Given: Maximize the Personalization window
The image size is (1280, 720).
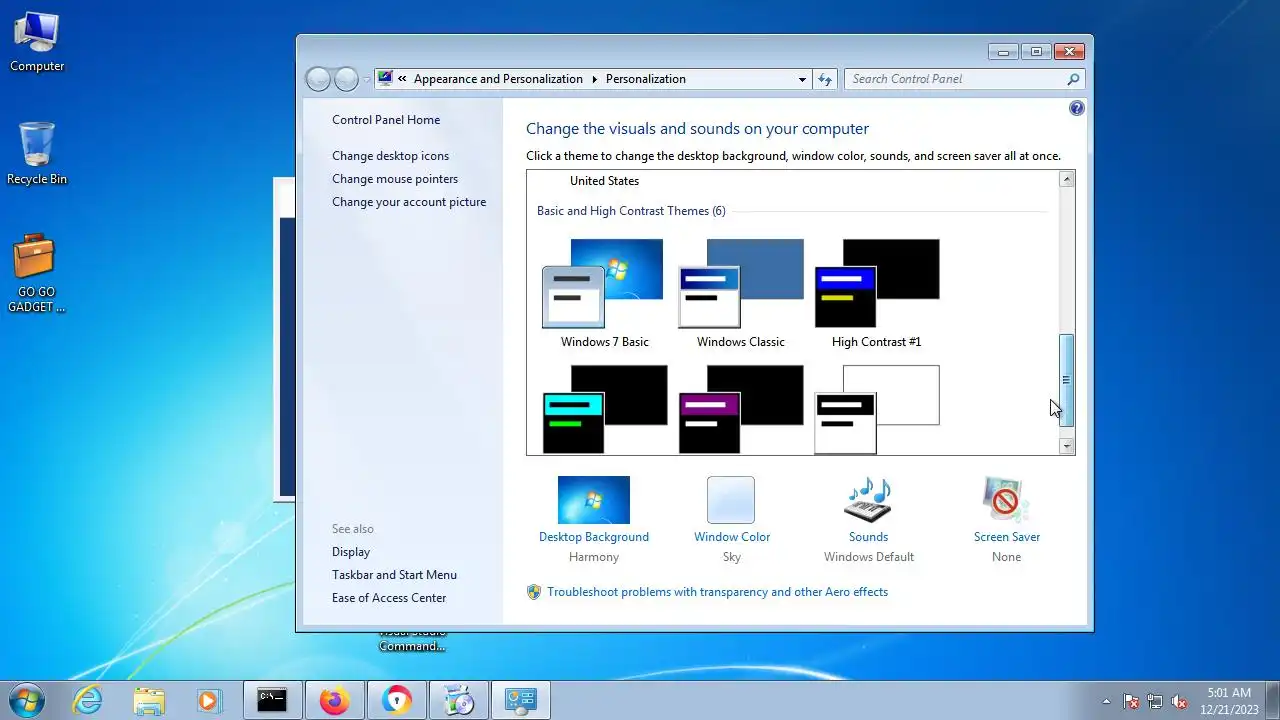Looking at the screenshot, I should (1036, 51).
